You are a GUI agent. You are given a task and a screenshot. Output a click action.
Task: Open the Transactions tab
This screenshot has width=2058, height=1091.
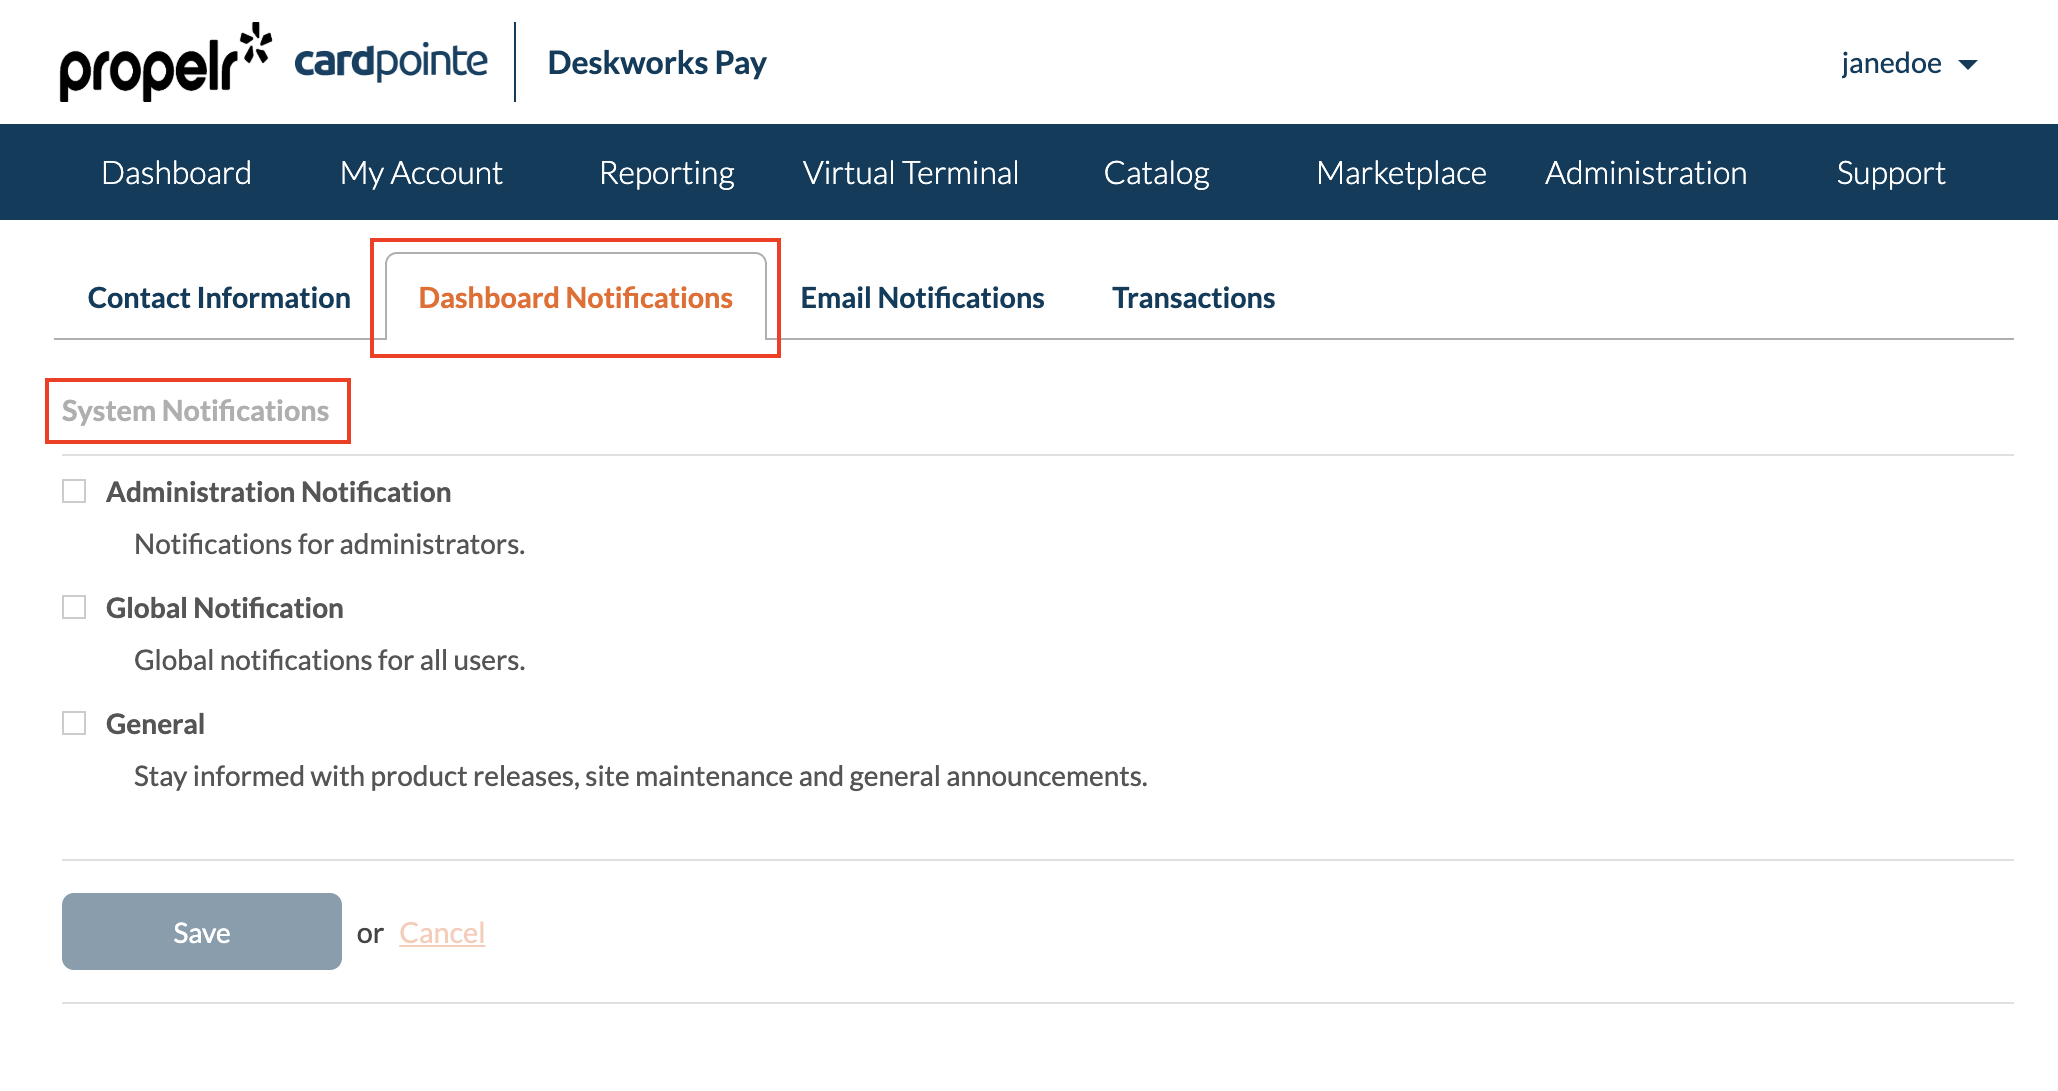[1193, 298]
